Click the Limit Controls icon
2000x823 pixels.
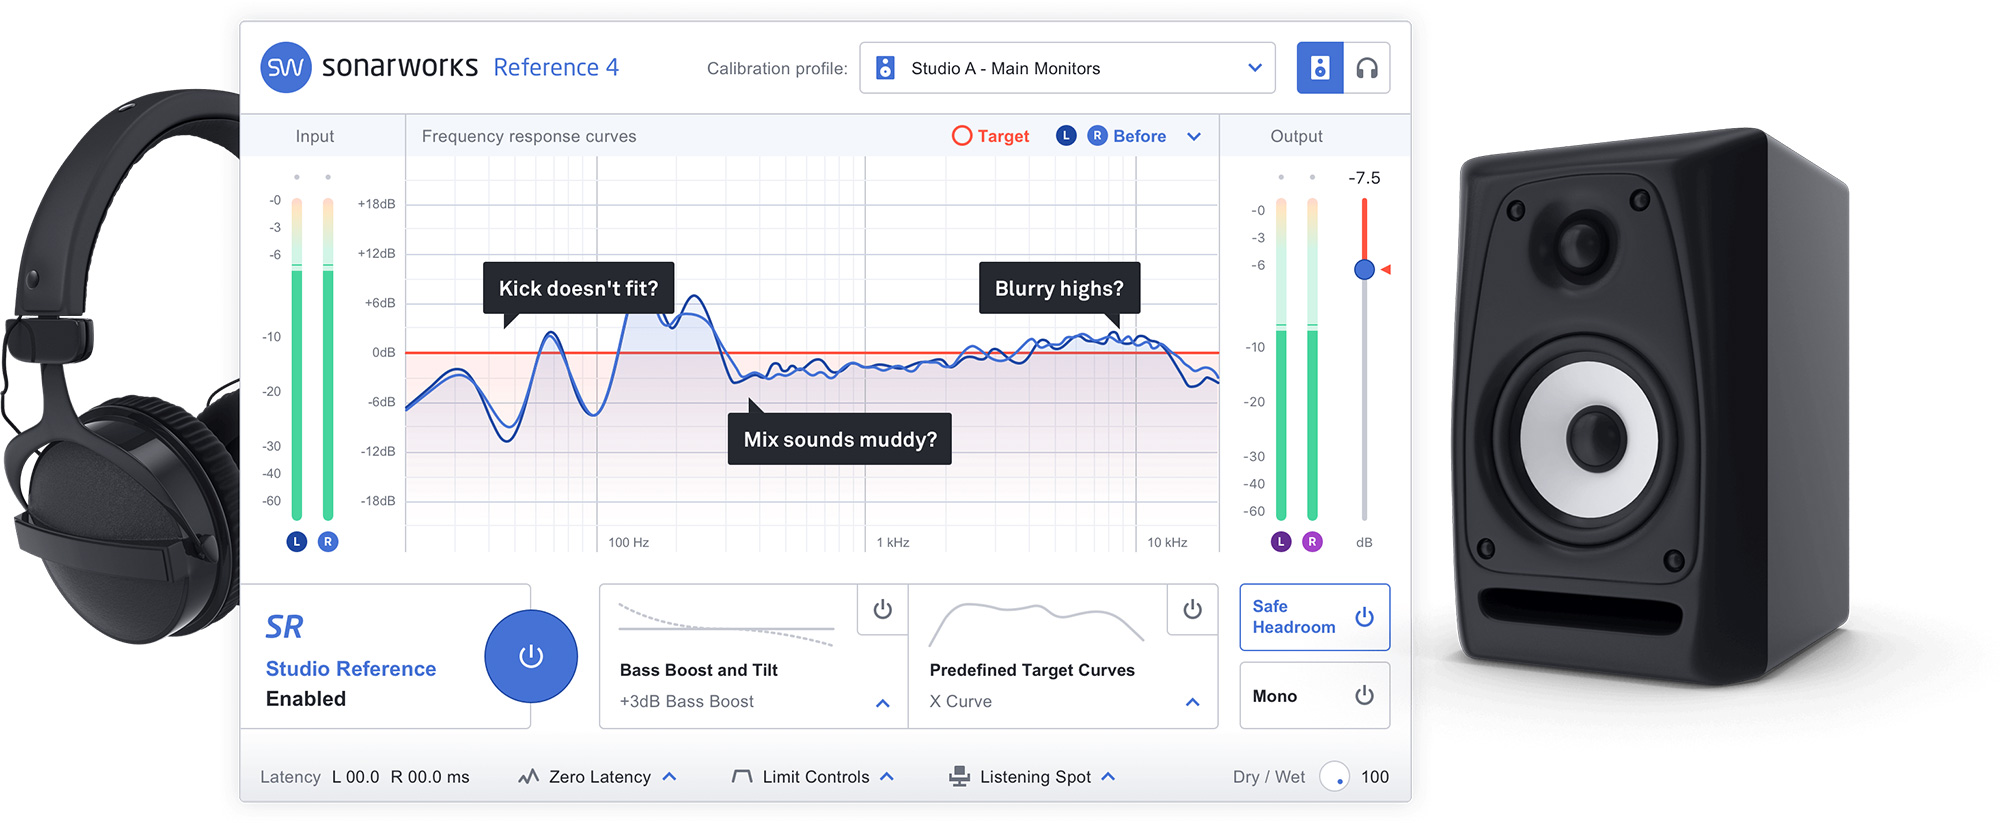pyautogui.click(x=742, y=777)
